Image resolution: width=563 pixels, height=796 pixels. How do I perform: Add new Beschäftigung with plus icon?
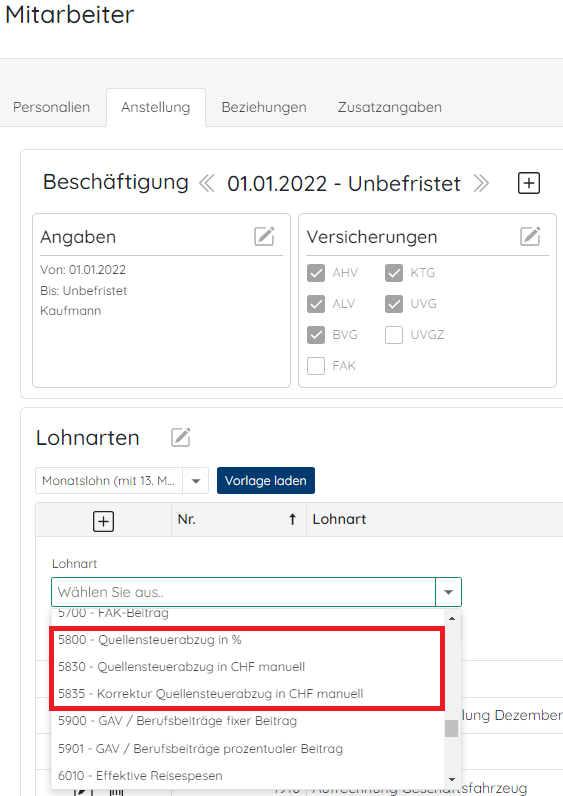coord(528,183)
